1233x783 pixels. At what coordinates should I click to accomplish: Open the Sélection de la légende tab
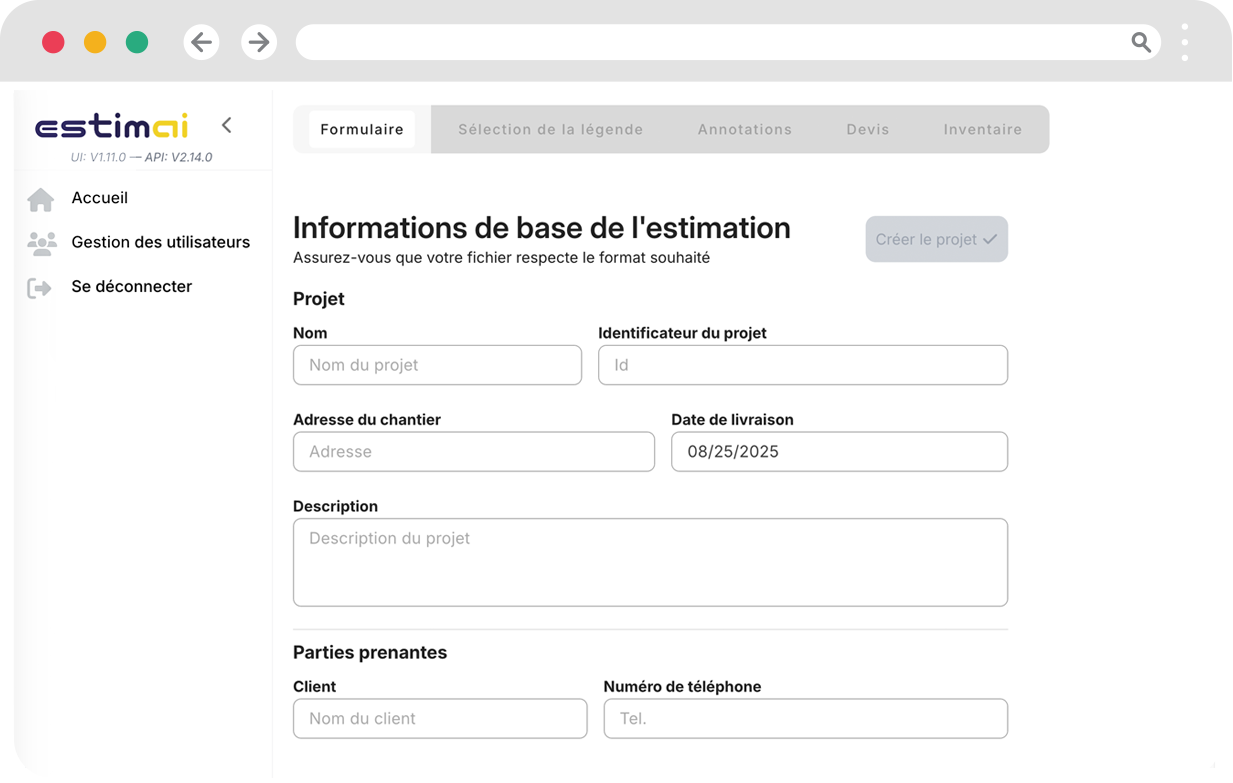(551, 129)
